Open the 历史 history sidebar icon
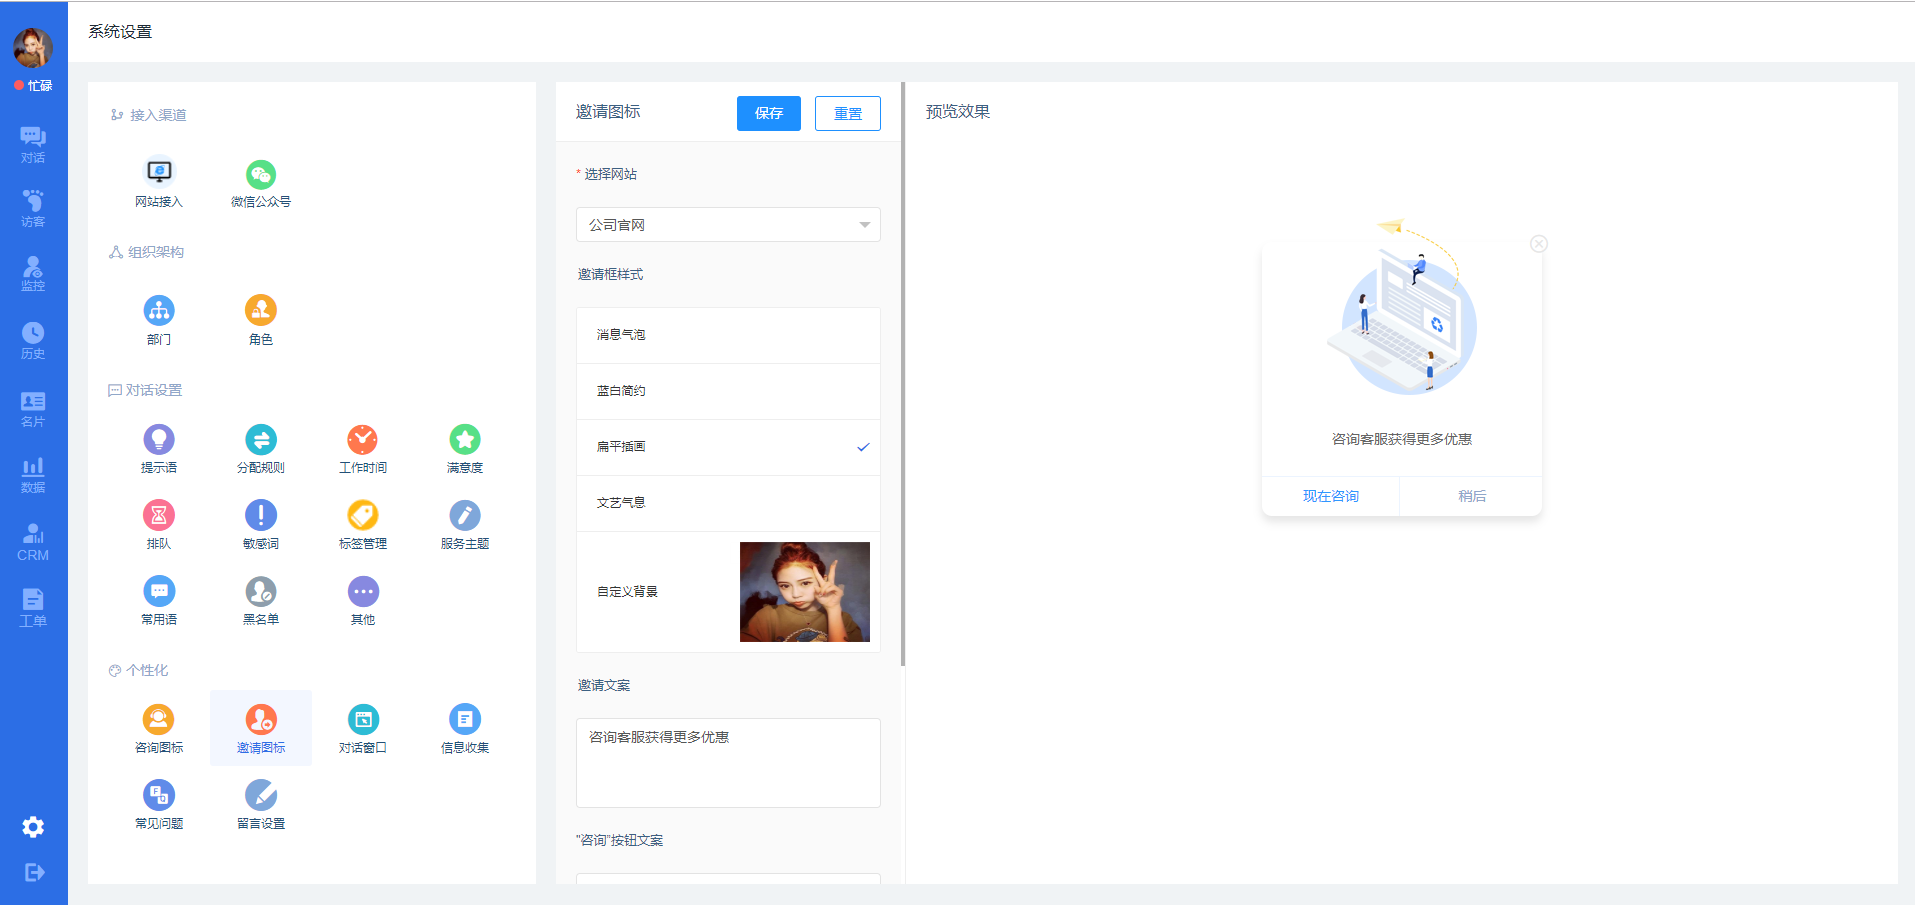The height and width of the screenshot is (905, 1915). pyautogui.click(x=33, y=341)
